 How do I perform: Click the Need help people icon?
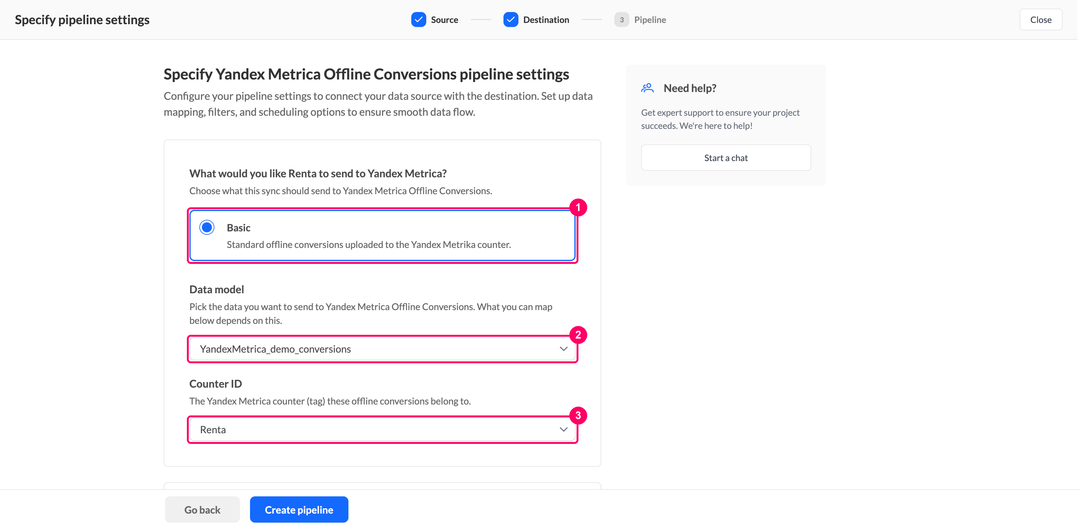coord(647,88)
